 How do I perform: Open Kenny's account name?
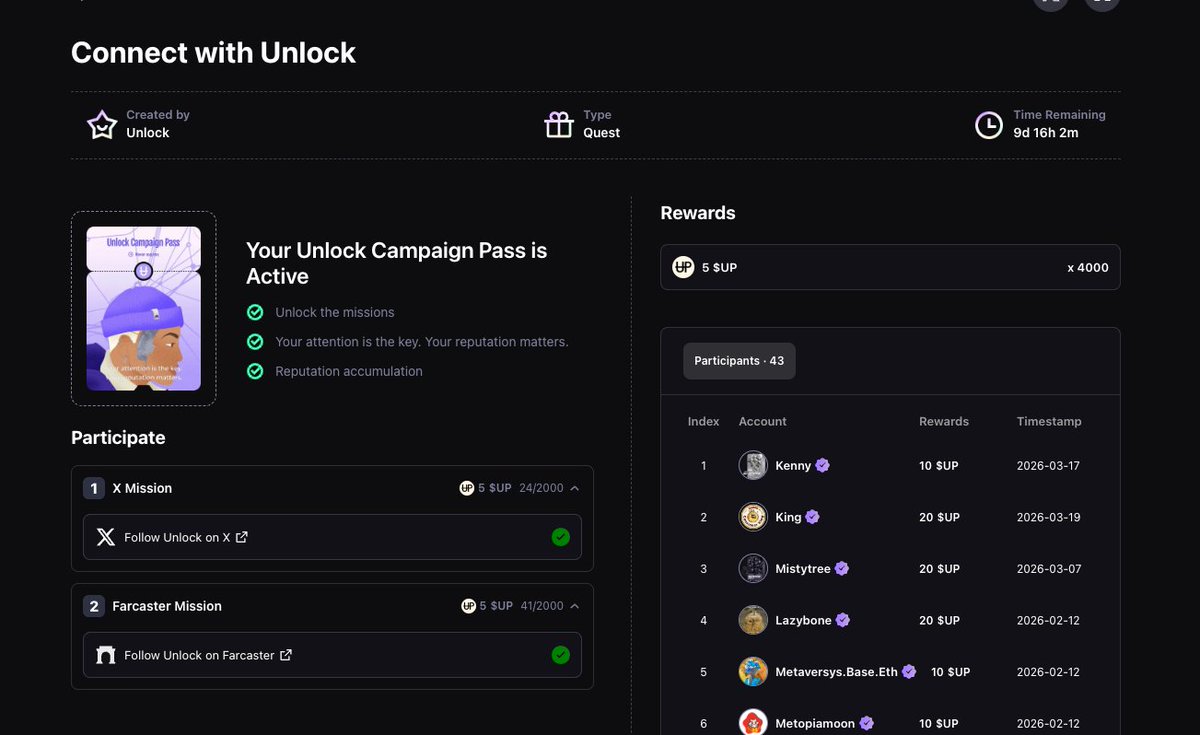coord(793,465)
